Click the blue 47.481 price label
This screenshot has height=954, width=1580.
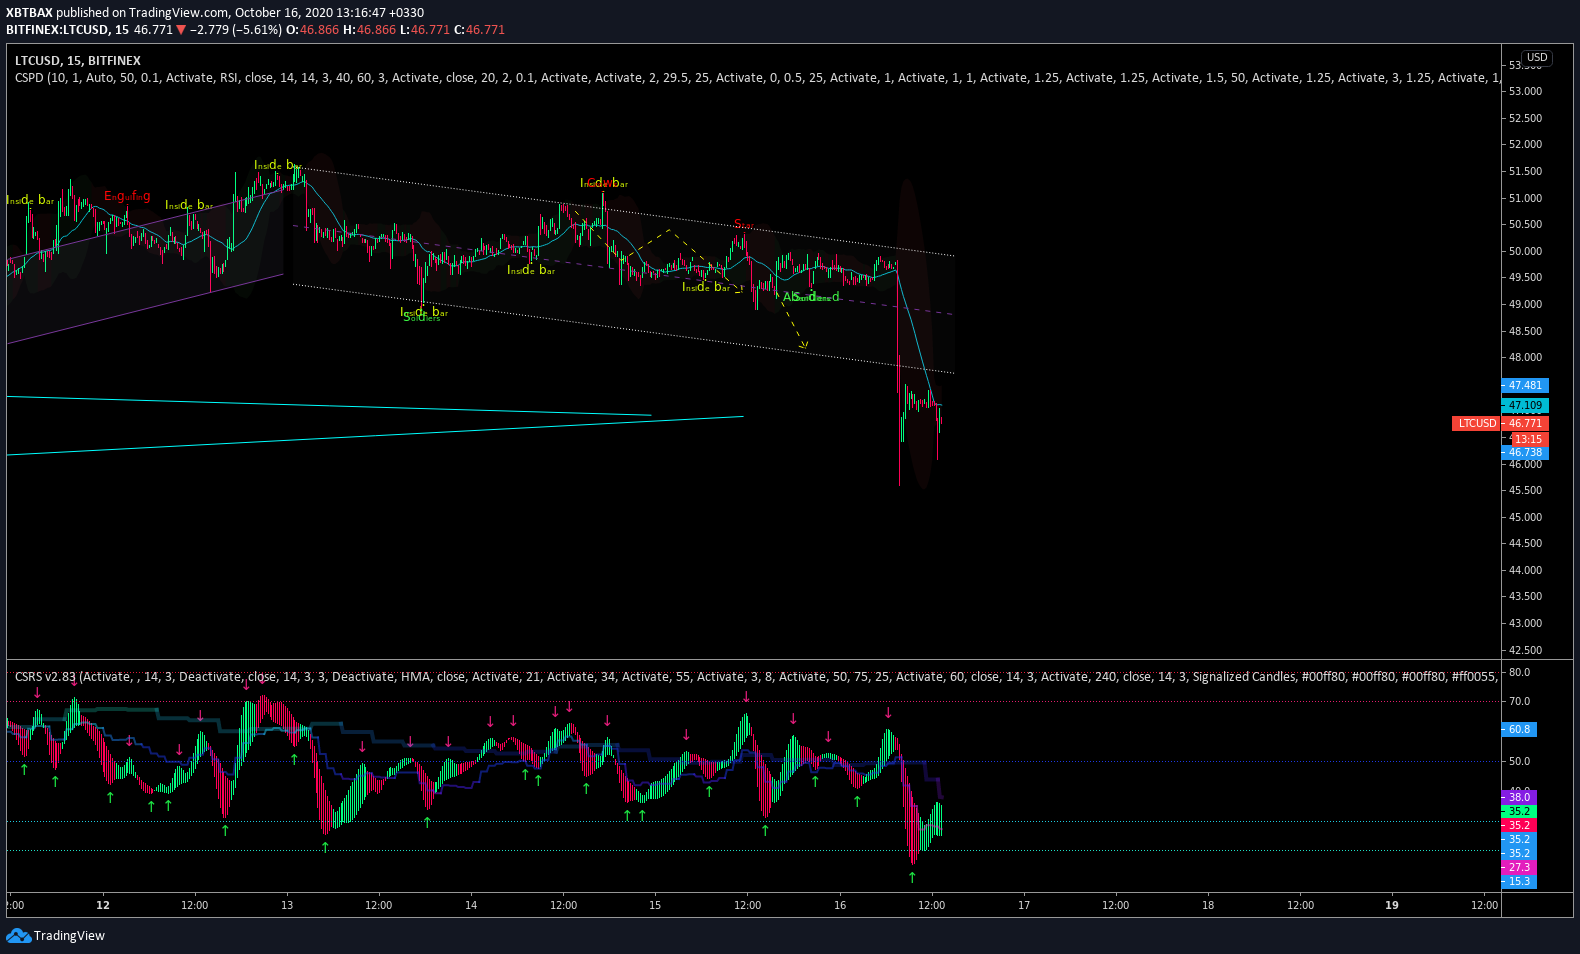1525,386
